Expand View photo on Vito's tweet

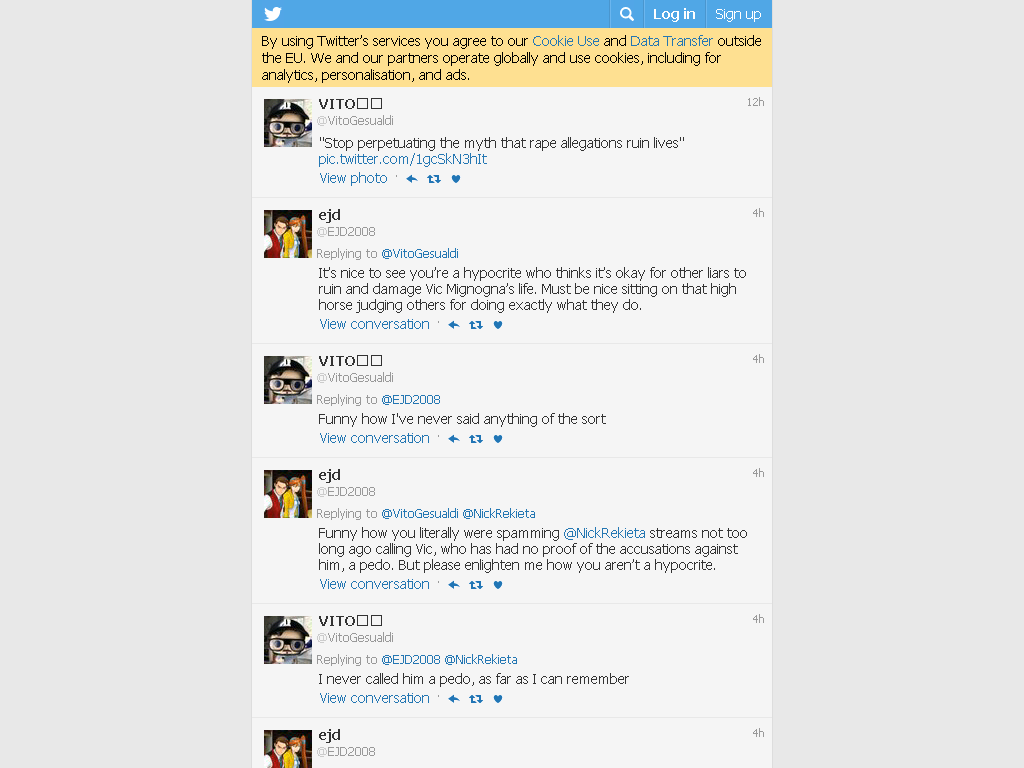(x=353, y=178)
